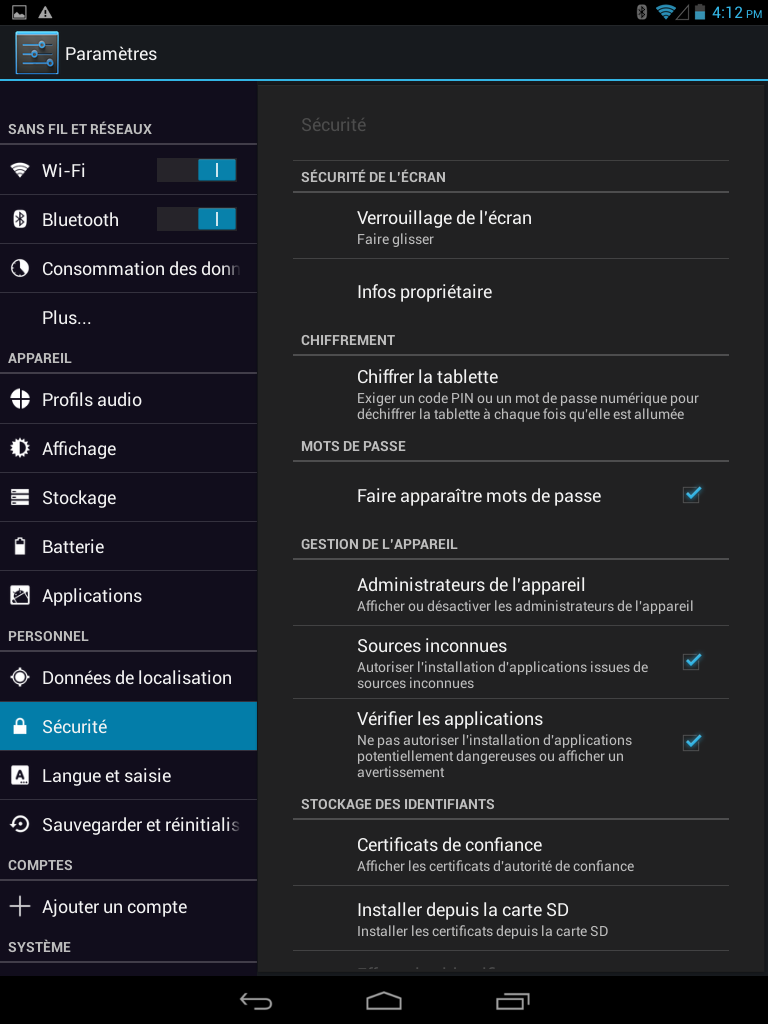Add an account via Ajouter un compte
768x1024 pixels.
pos(128,906)
